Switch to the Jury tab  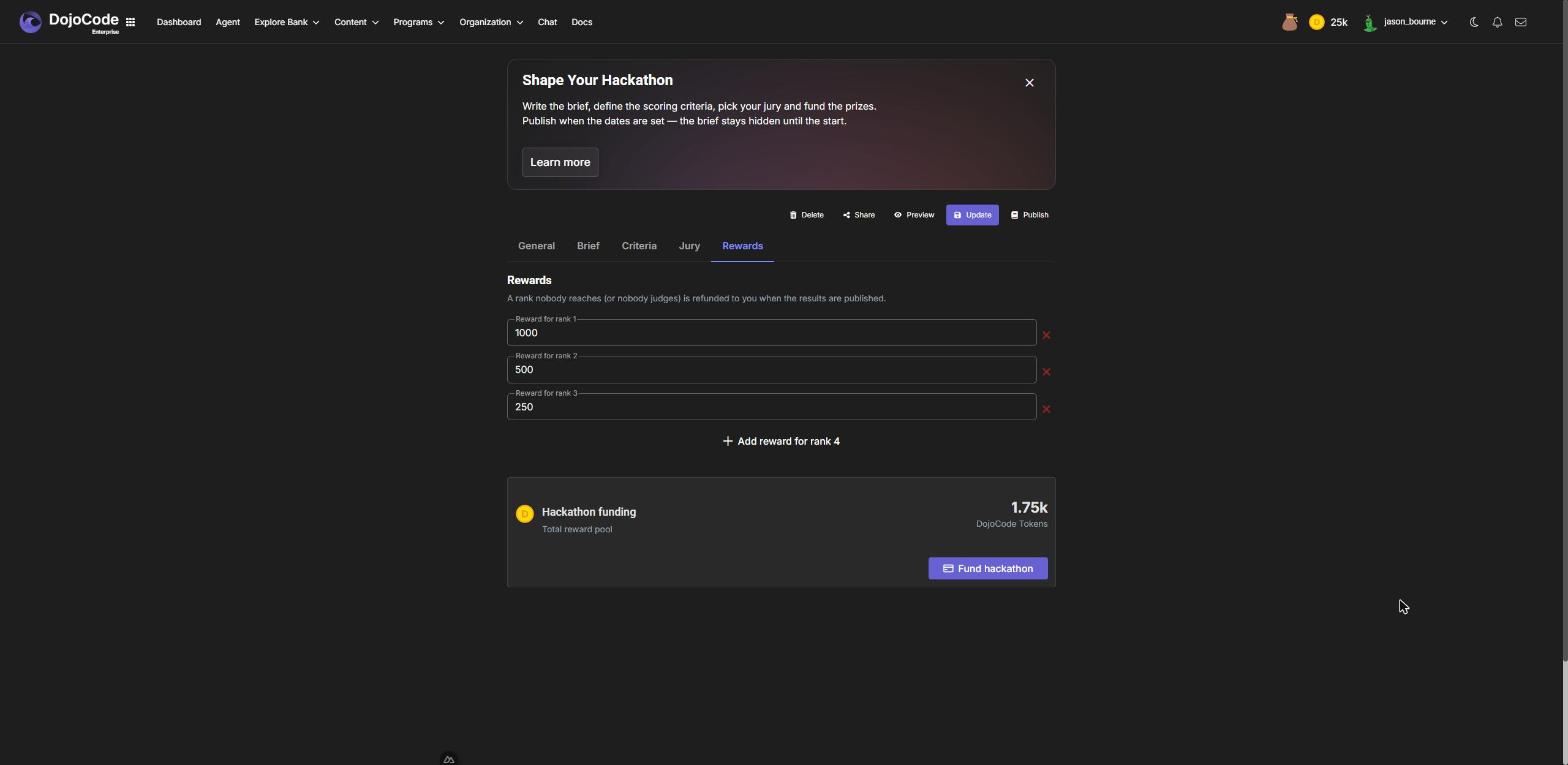tap(689, 246)
